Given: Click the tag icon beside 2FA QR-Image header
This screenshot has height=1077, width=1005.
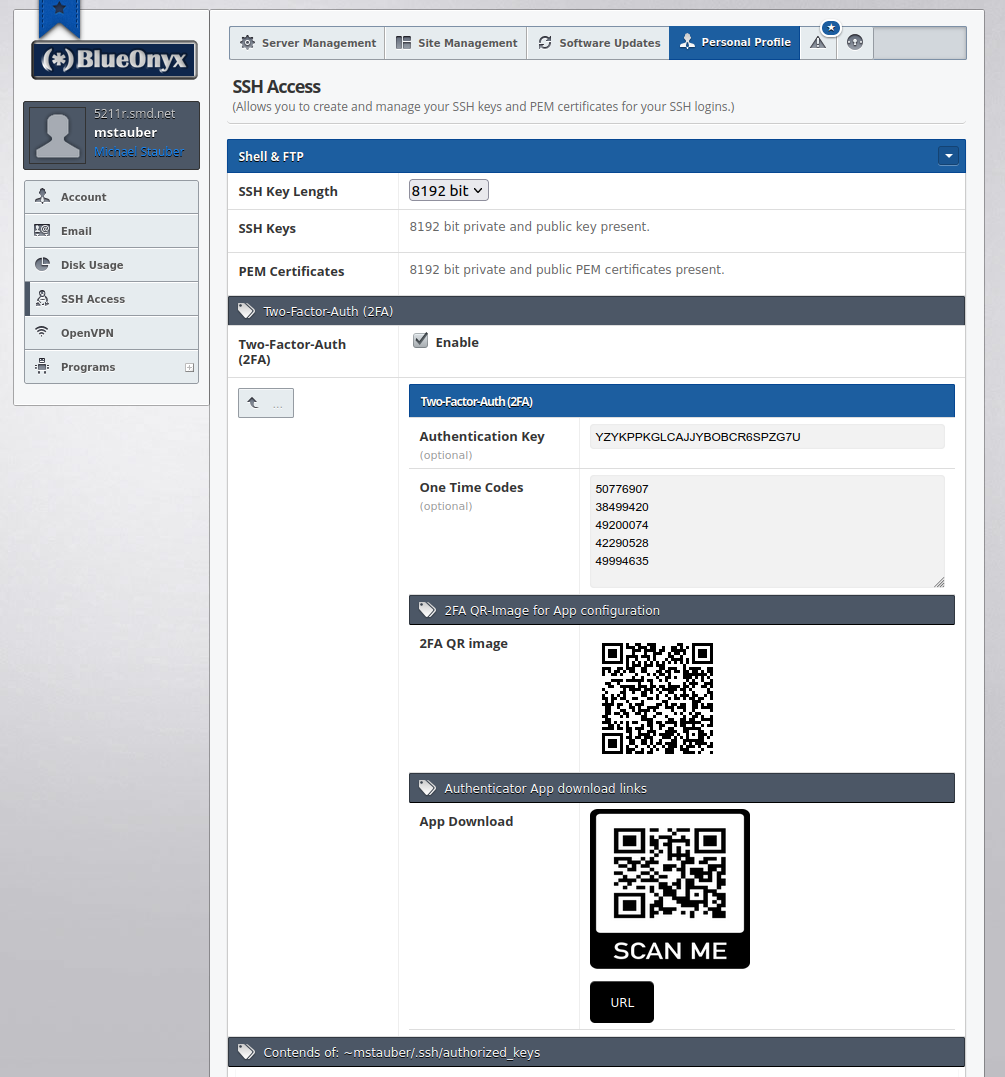Looking at the screenshot, I should [427, 610].
